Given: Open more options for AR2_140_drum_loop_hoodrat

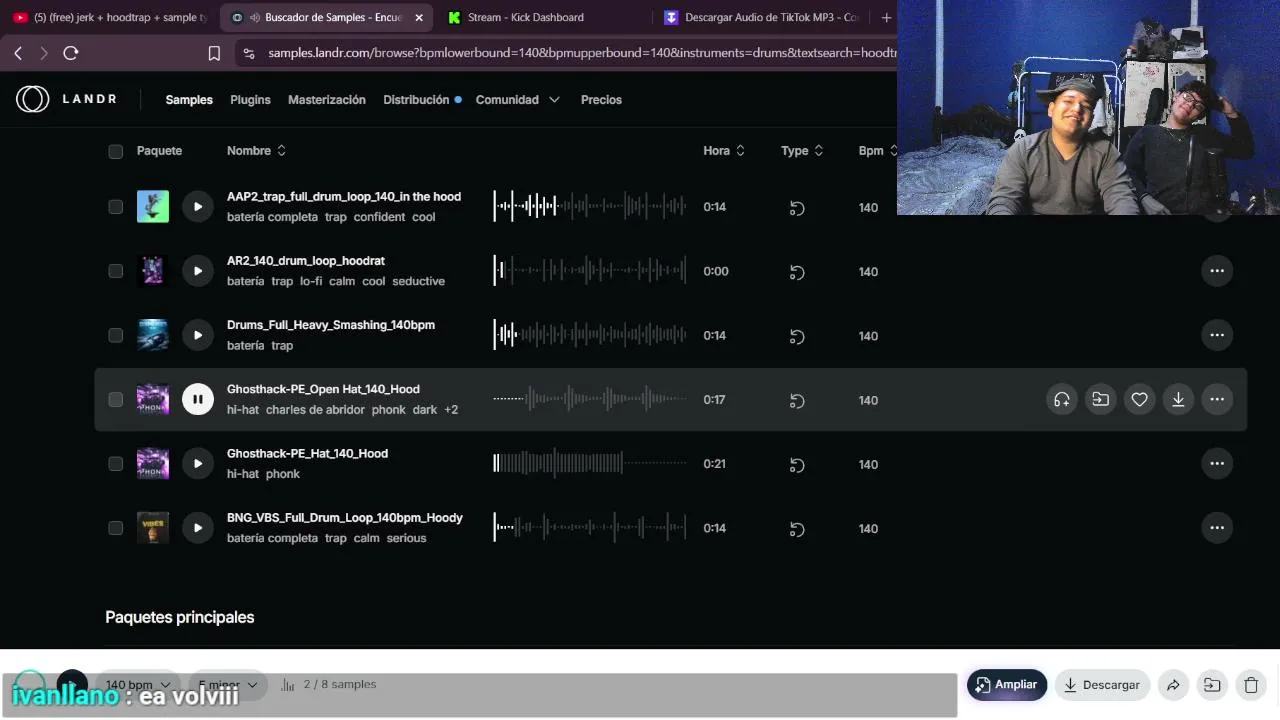Looking at the screenshot, I should (1217, 271).
